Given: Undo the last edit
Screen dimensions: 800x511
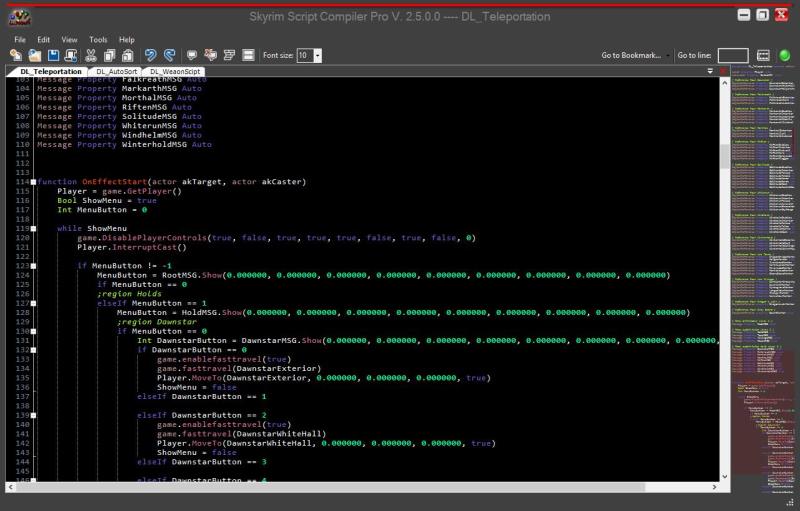Looking at the screenshot, I should pos(150,55).
